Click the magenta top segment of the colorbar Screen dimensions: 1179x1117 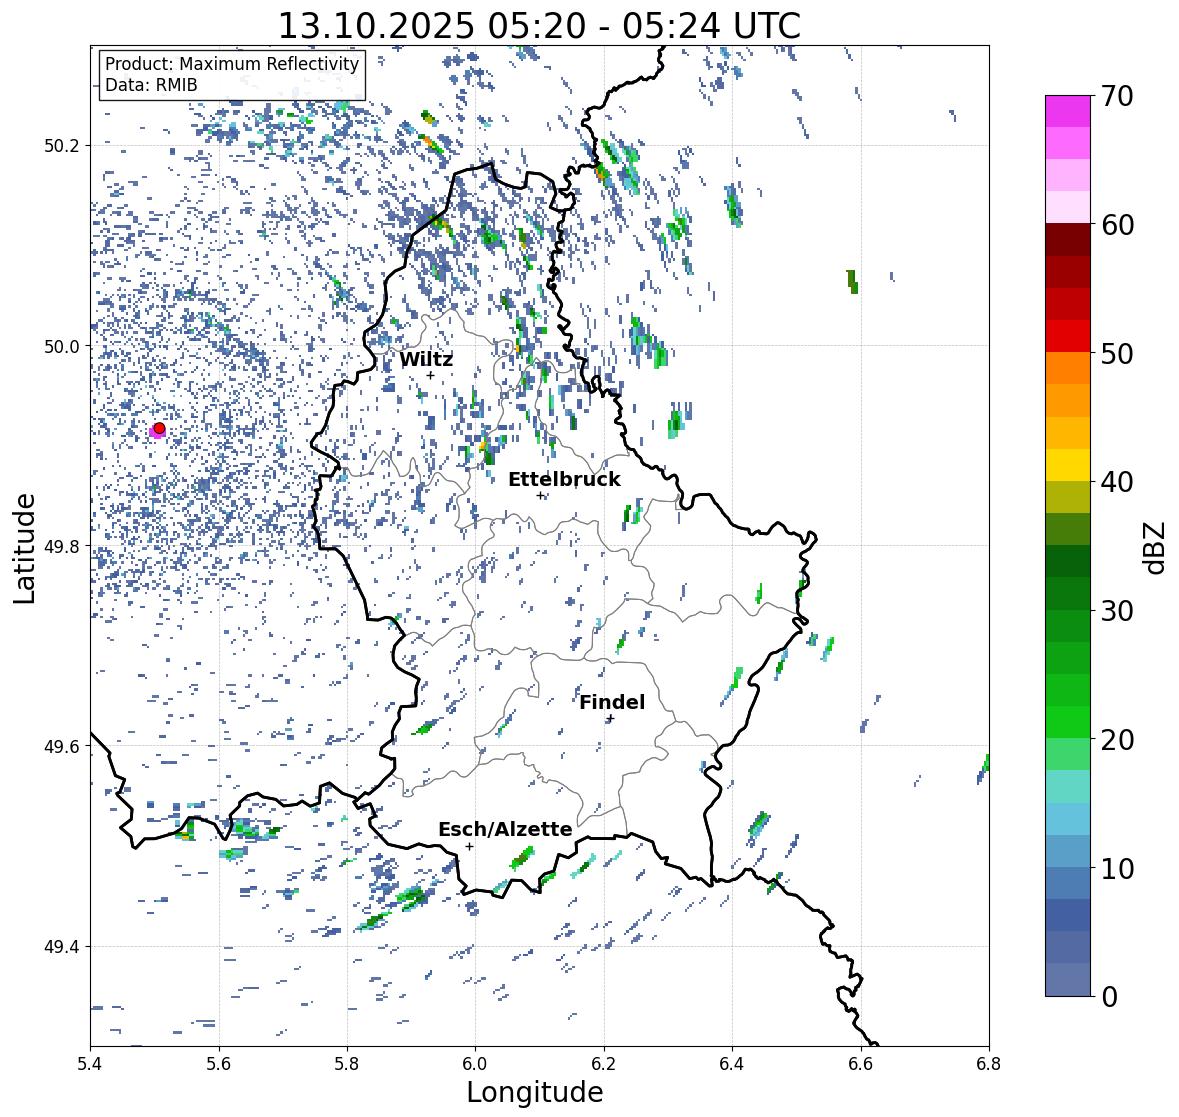[1068, 111]
